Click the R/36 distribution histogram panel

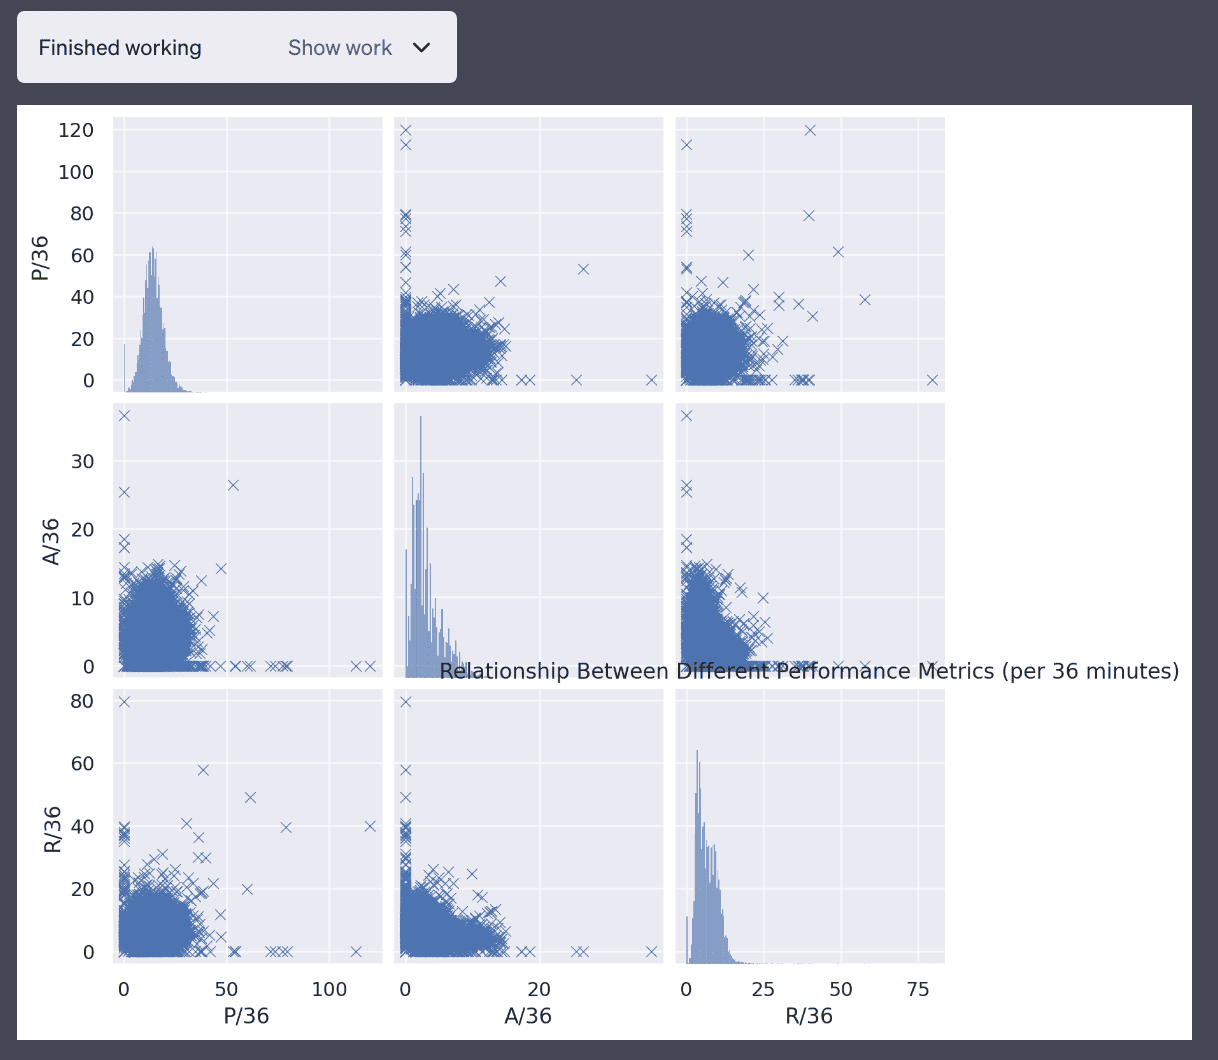pyautogui.click(x=810, y=826)
